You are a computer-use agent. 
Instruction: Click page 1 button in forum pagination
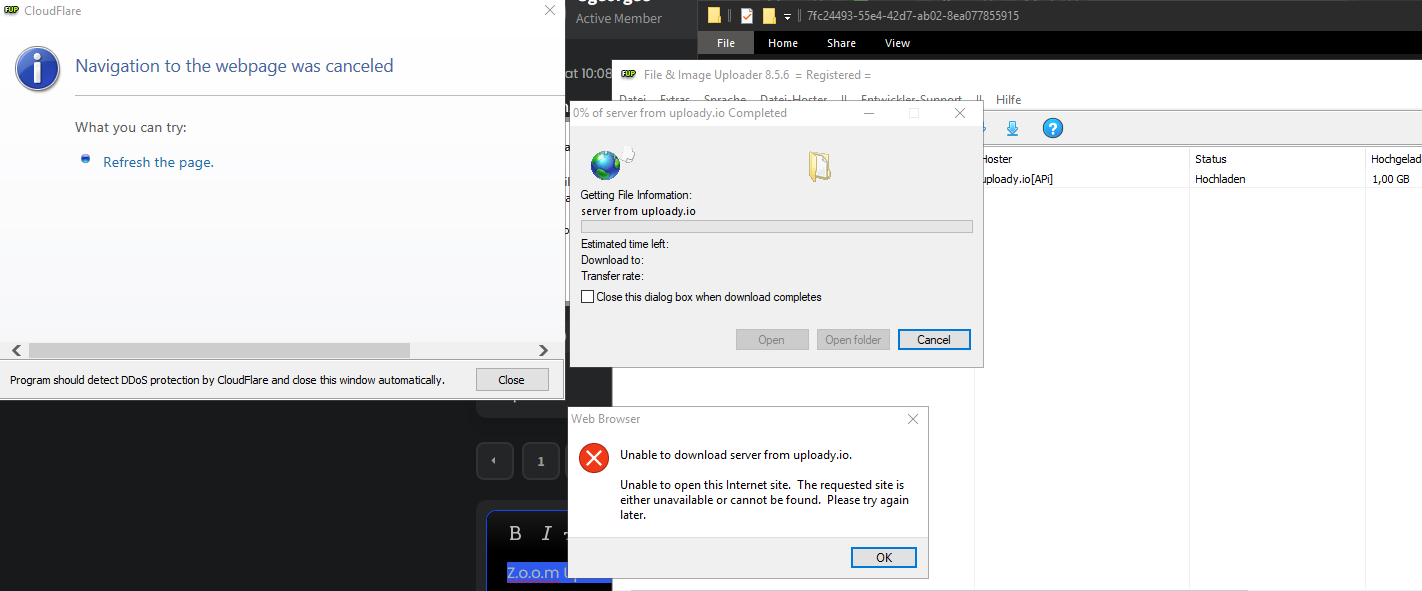(541, 461)
